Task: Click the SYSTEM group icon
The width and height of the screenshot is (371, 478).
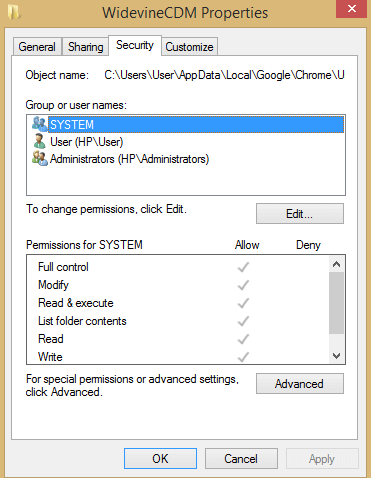Action: (40, 124)
